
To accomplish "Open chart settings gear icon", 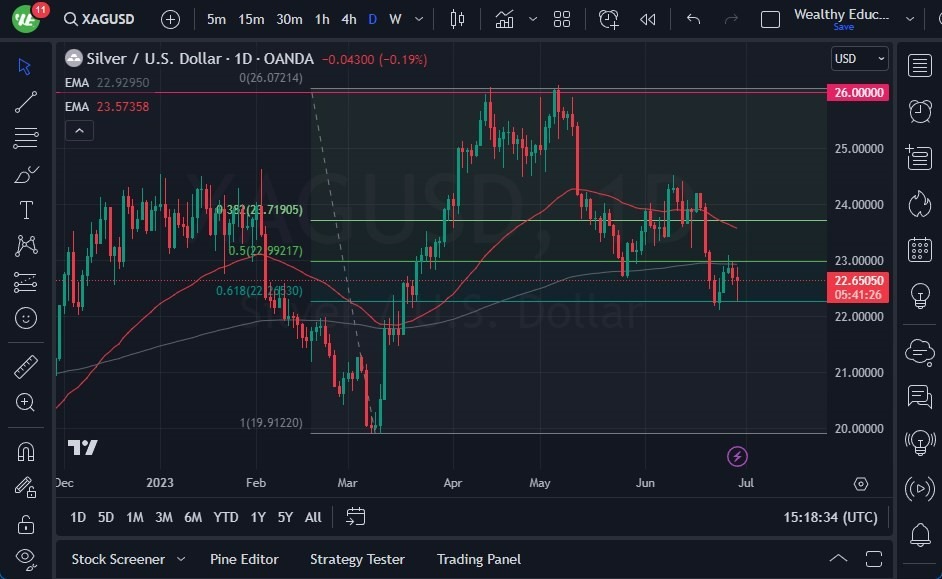I will (x=861, y=484).
